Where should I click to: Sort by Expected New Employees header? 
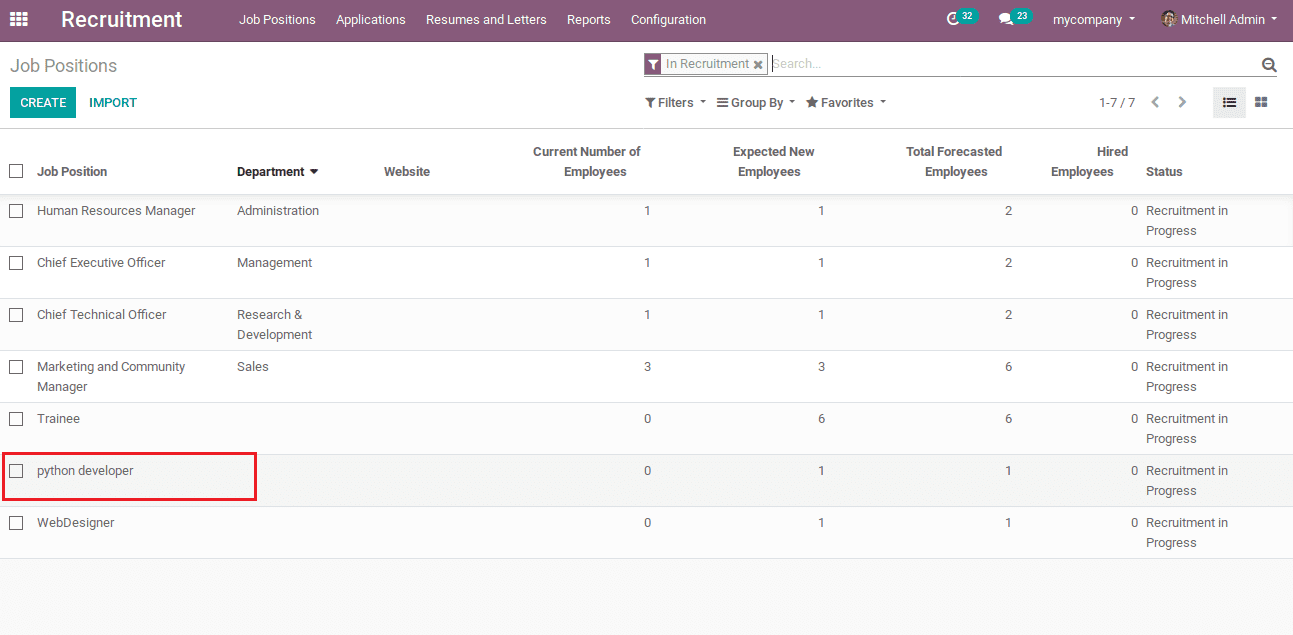pyautogui.click(x=772, y=162)
